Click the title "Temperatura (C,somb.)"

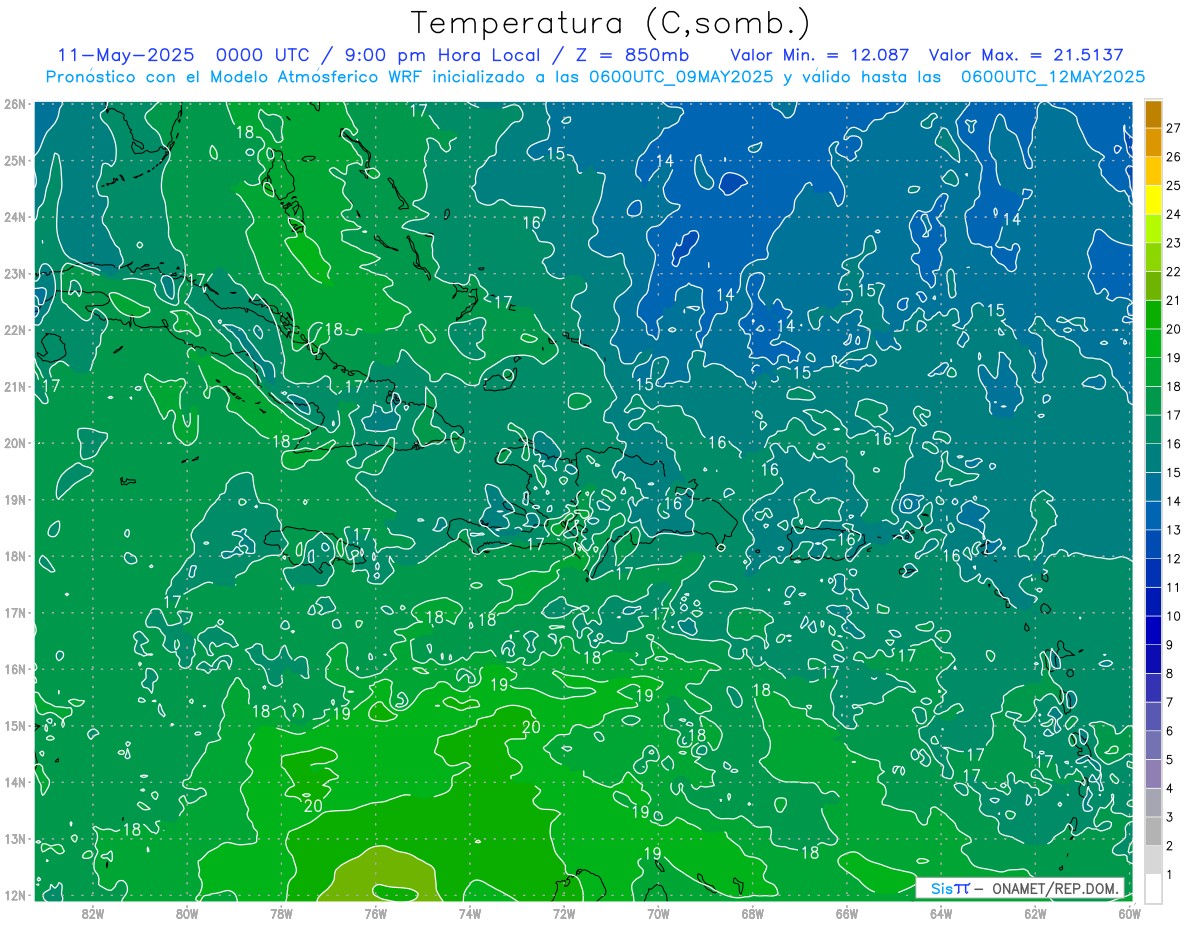coord(611,24)
